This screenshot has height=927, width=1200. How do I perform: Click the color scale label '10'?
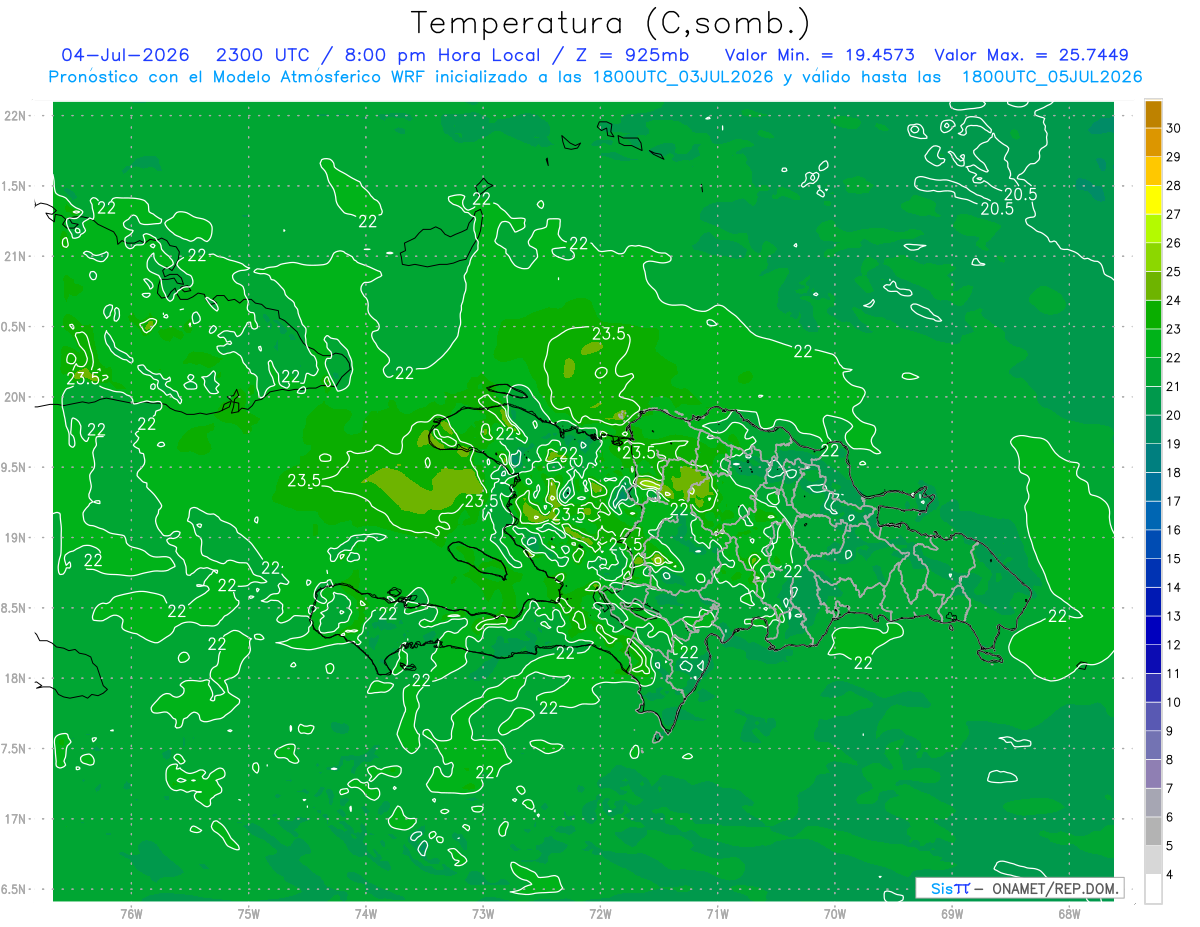(x=1174, y=703)
